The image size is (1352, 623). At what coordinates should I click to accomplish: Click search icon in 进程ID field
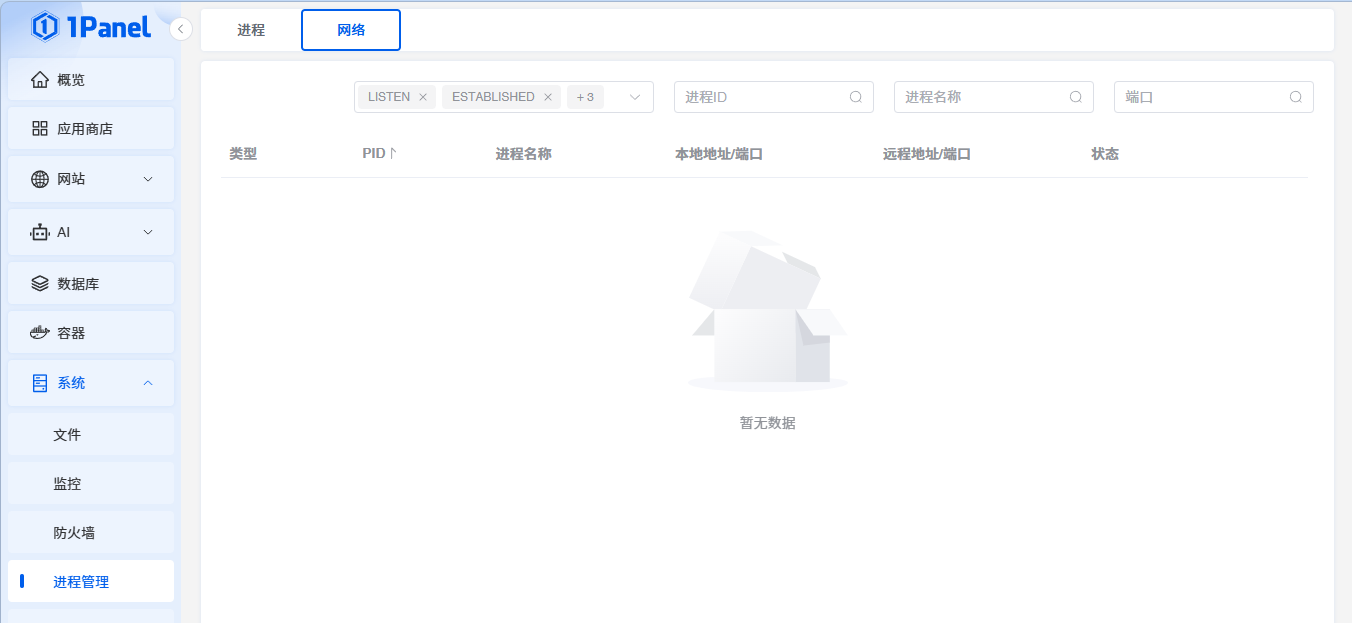pos(855,97)
